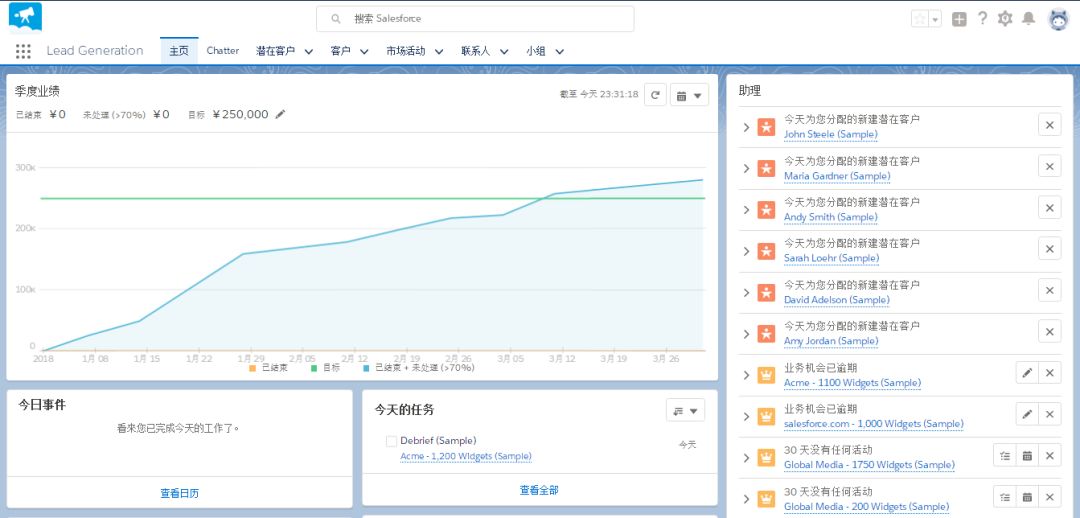Open the App Launcher grid icon
The image size is (1080, 518).
(x=23, y=51)
